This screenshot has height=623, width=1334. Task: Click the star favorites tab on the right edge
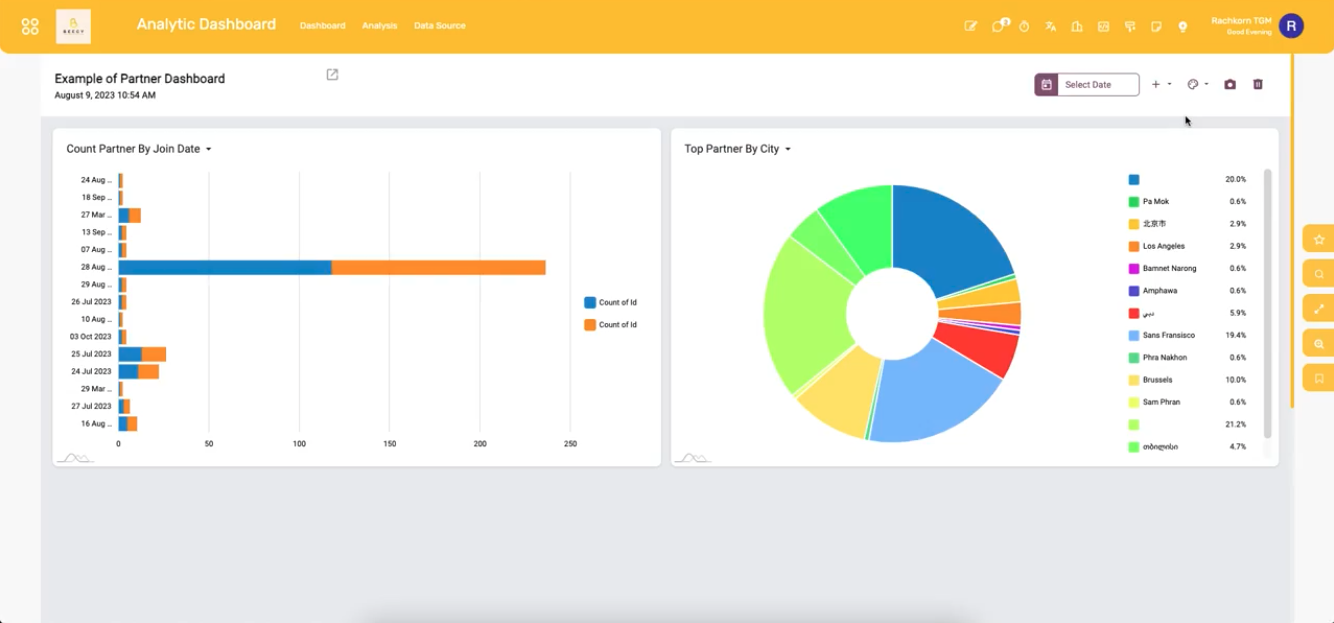coord(1318,239)
